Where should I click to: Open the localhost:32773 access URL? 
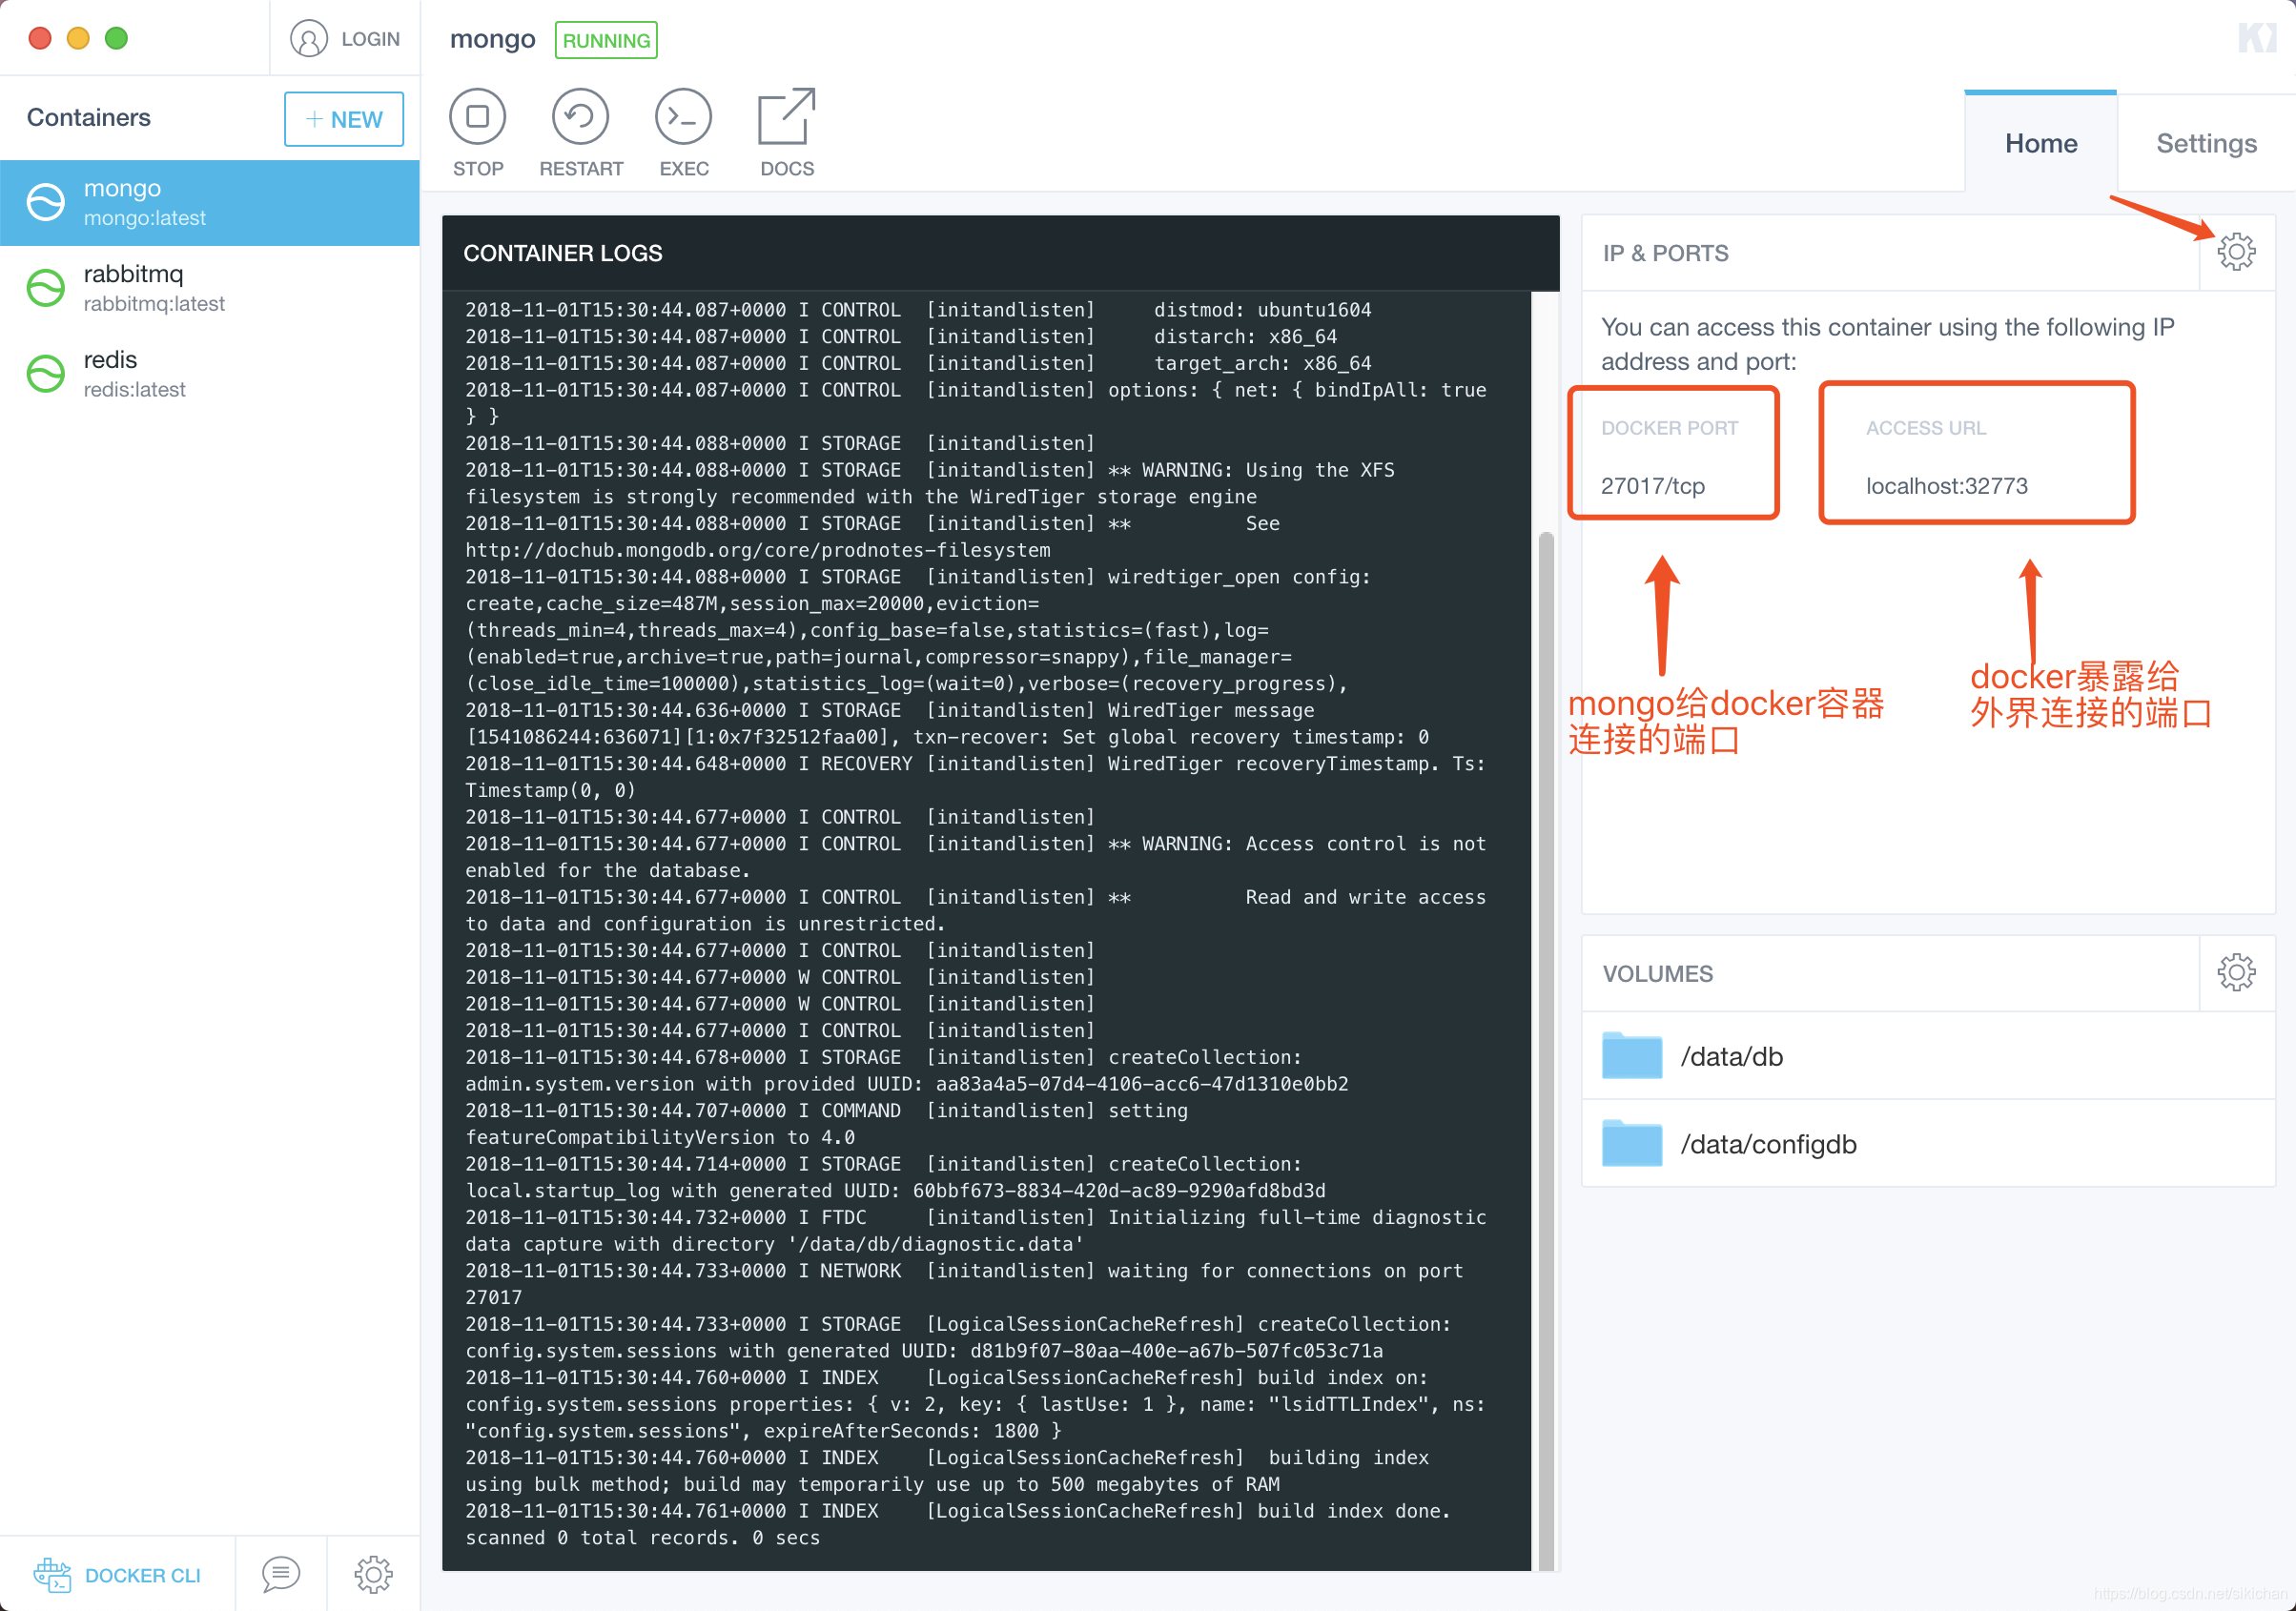pyautogui.click(x=1946, y=486)
